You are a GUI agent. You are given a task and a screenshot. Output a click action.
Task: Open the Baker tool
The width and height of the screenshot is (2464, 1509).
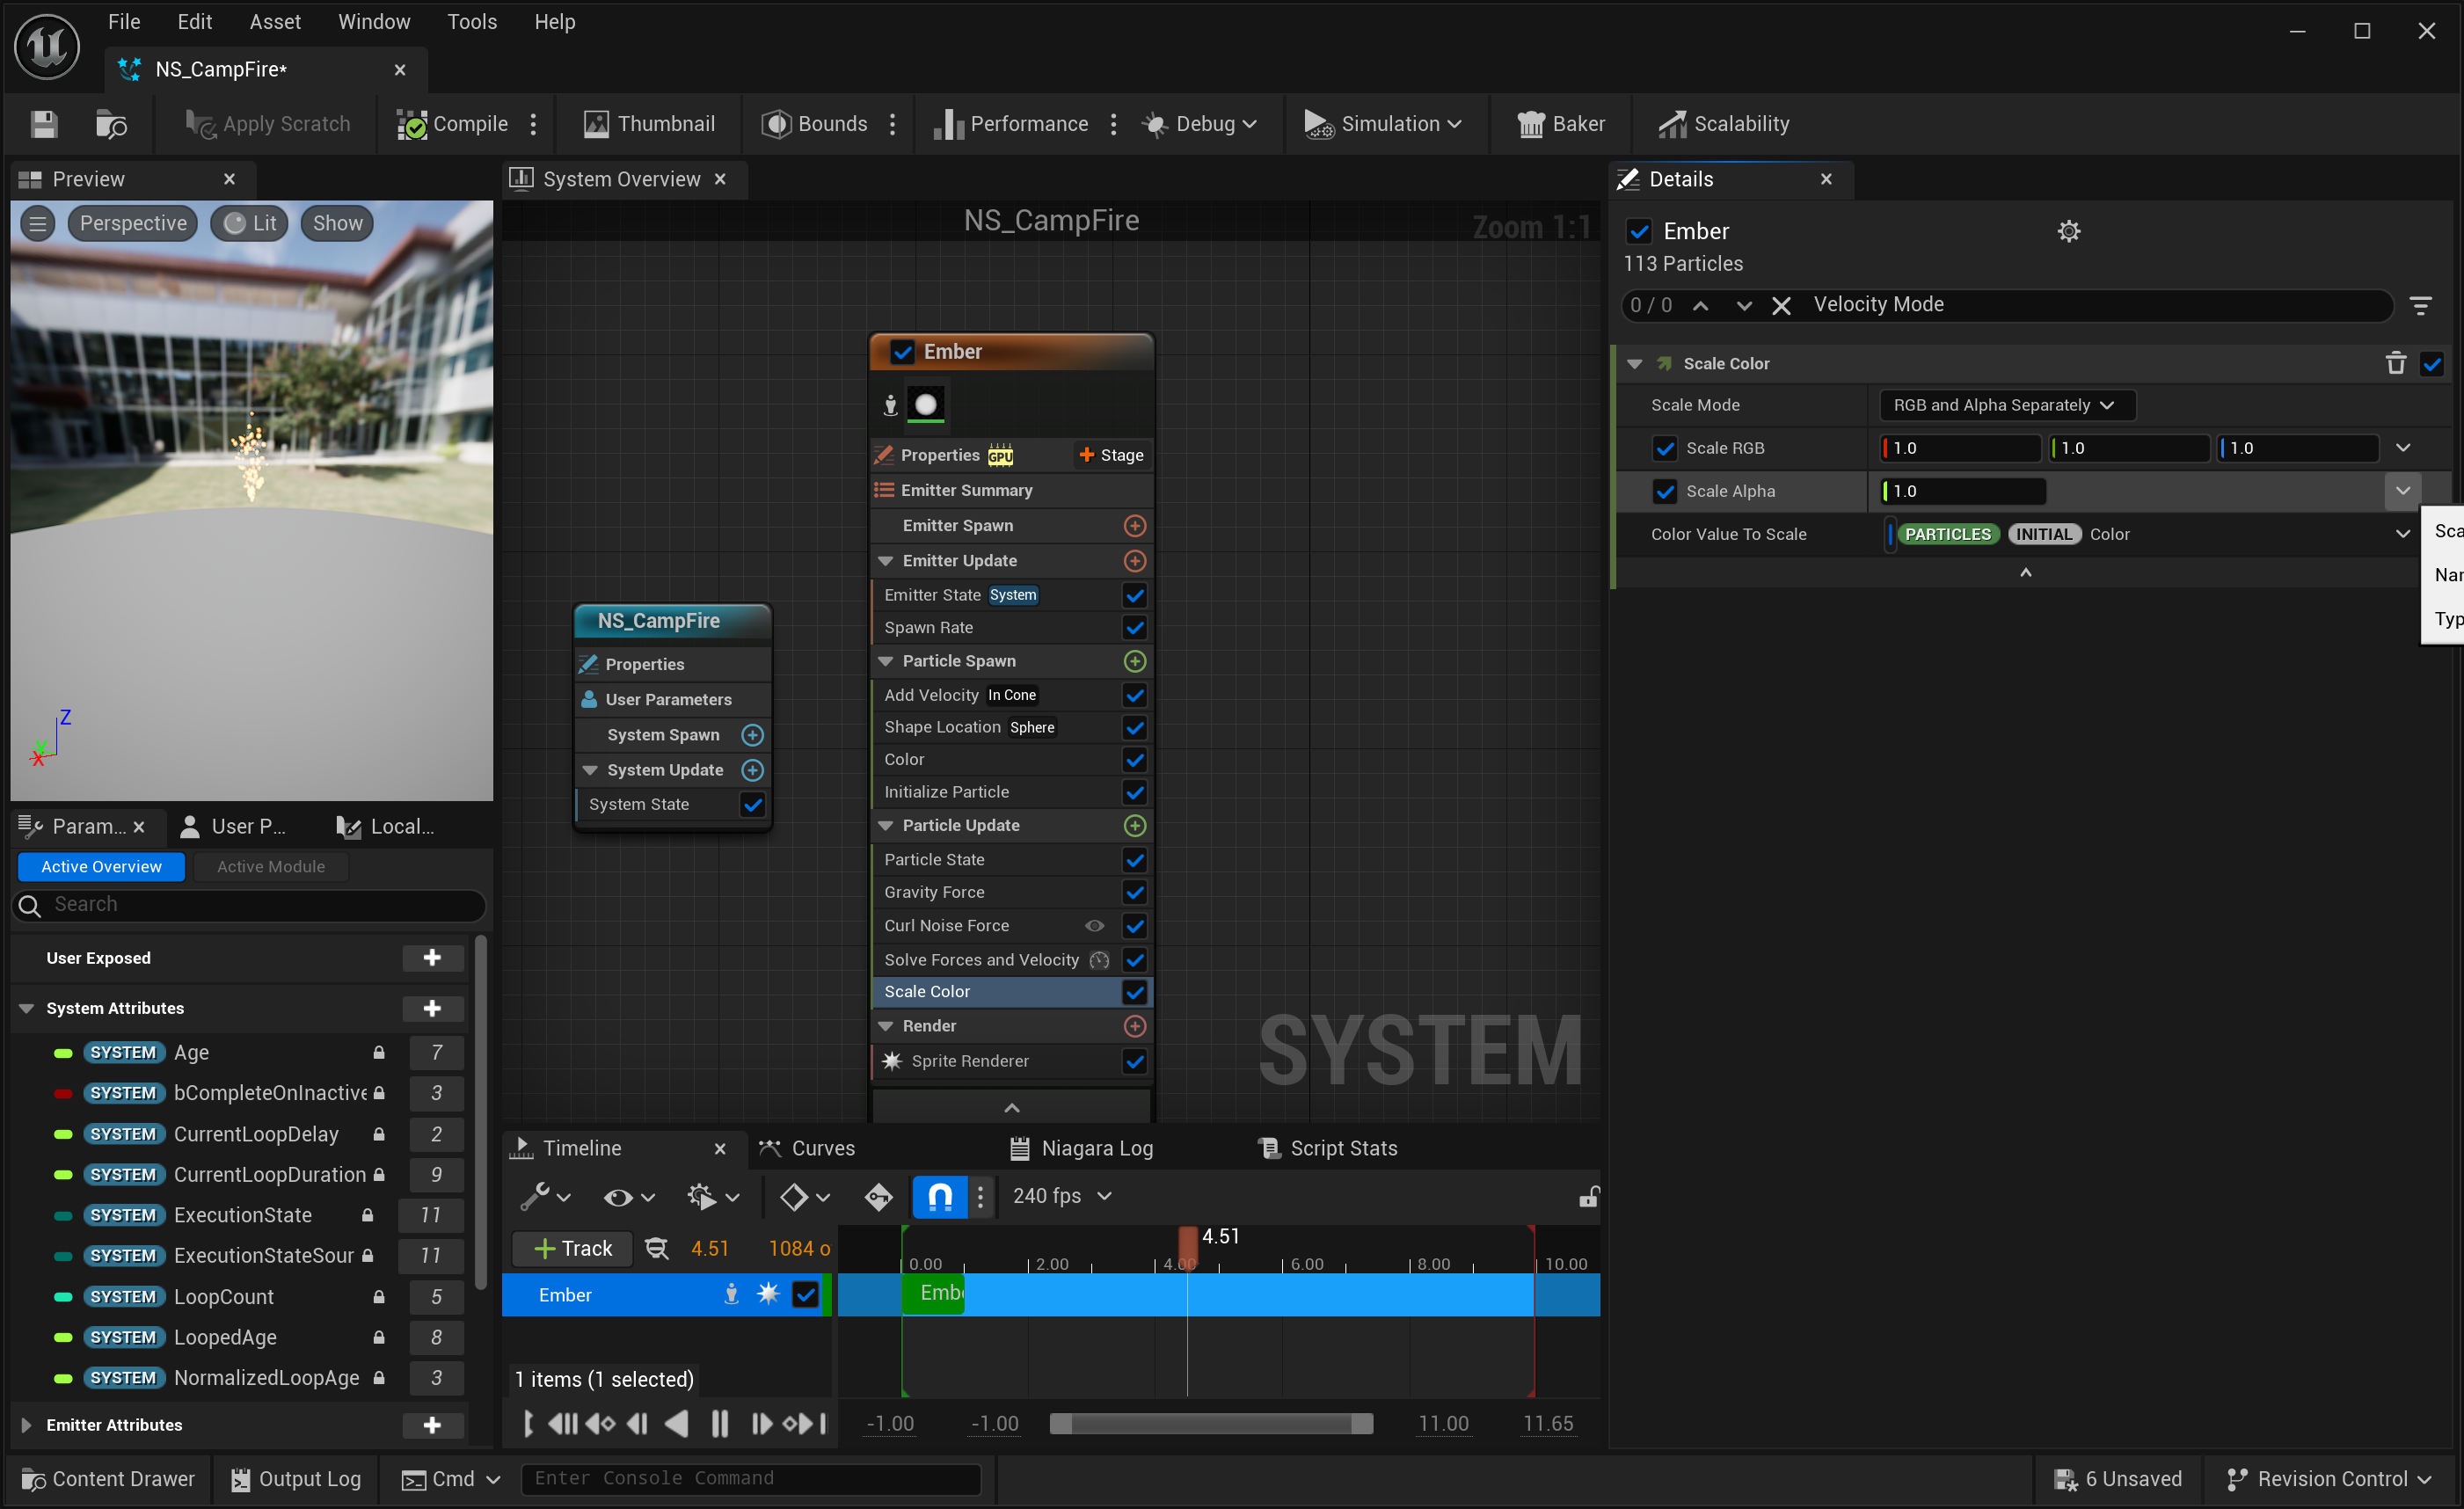click(1561, 124)
